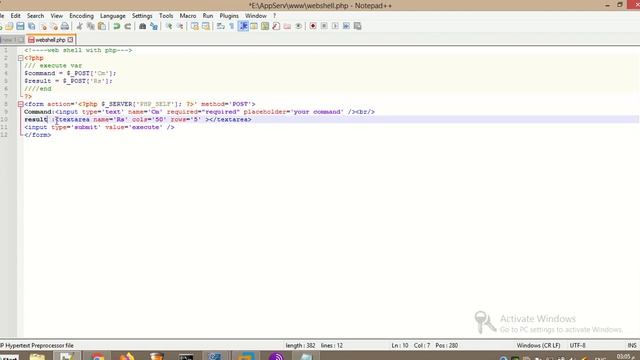640x360 pixels.
Task: Open the ? help menu
Action: pos(274,16)
